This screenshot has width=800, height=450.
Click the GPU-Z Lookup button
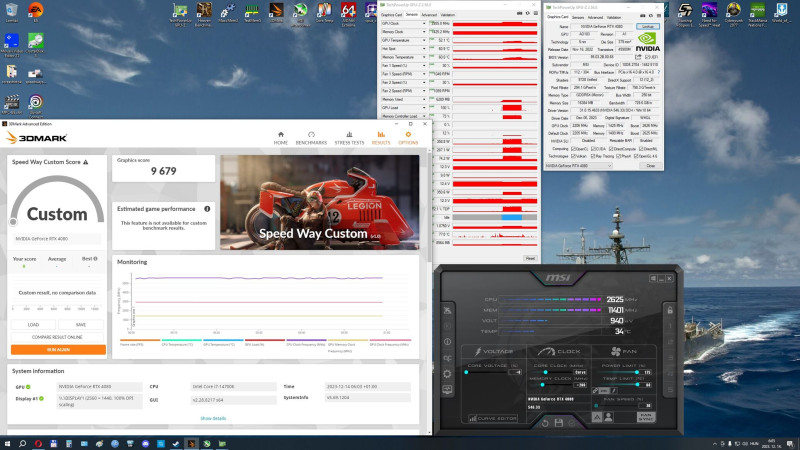tap(648, 26)
